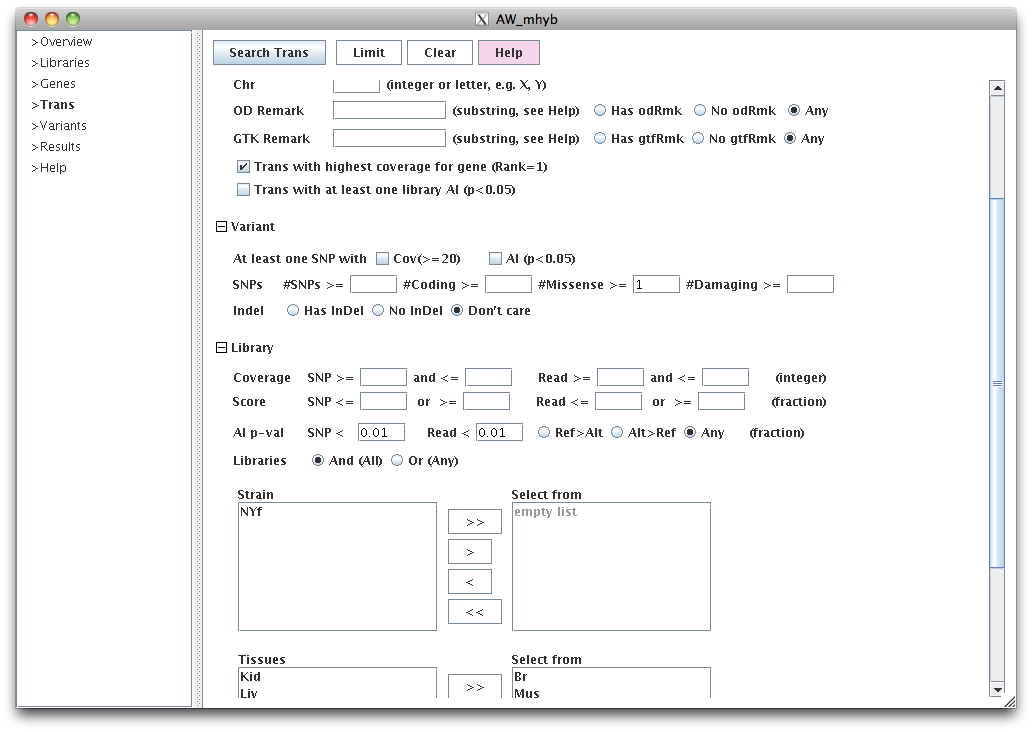The image size is (1032, 732).
Task: Select the Has InDel radio option
Action: coord(293,311)
